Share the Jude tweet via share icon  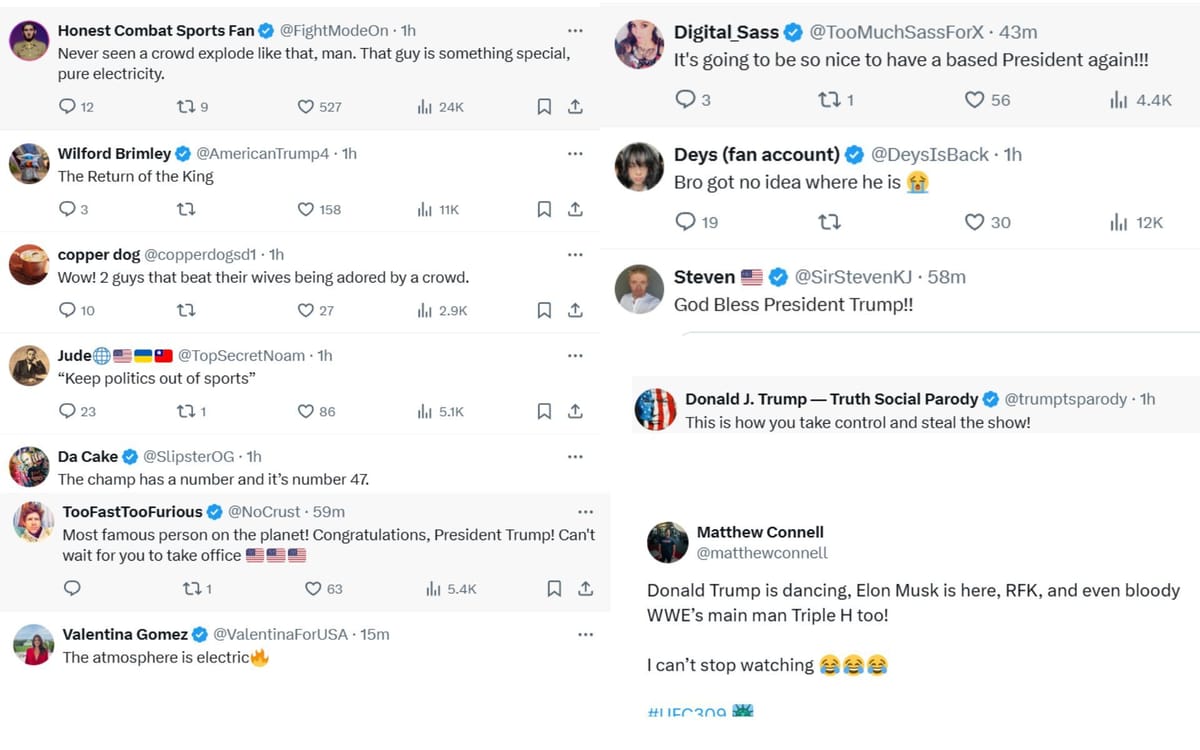[x=576, y=411]
